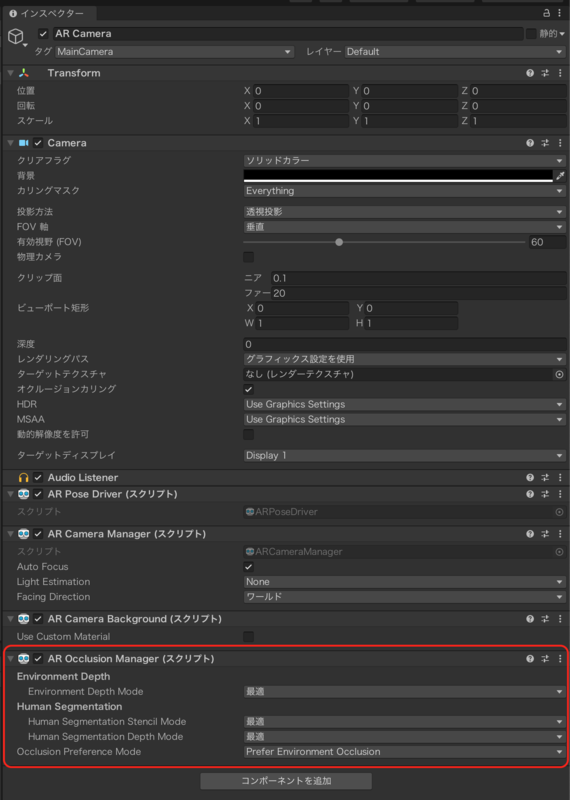Open the Transform help icon

pos(530,73)
